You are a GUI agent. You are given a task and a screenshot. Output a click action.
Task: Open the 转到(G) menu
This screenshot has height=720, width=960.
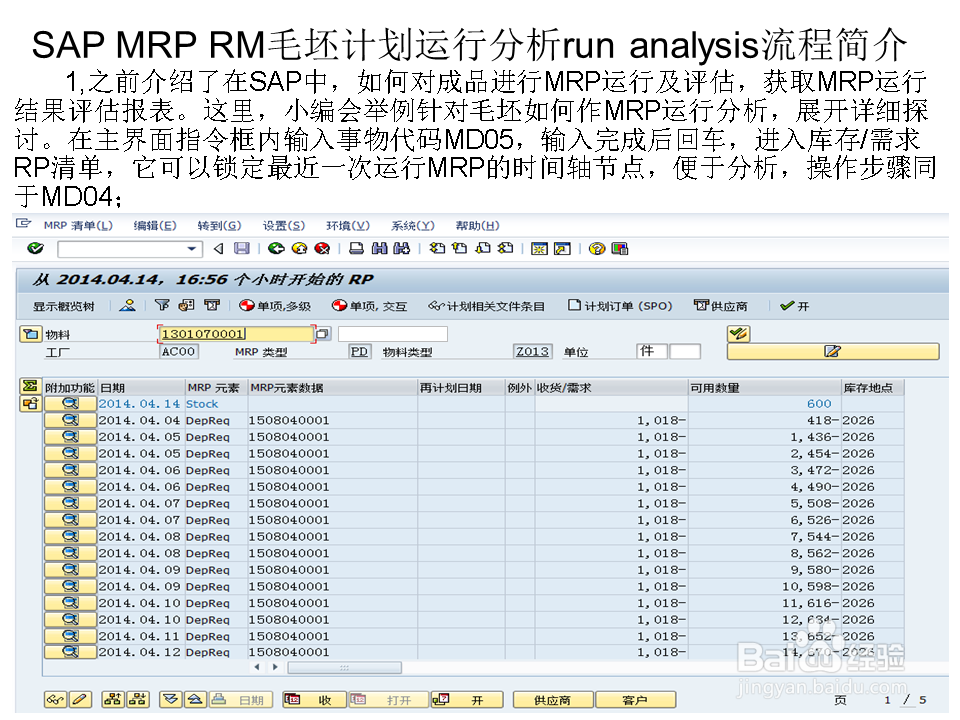pyautogui.click(x=219, y=225)
